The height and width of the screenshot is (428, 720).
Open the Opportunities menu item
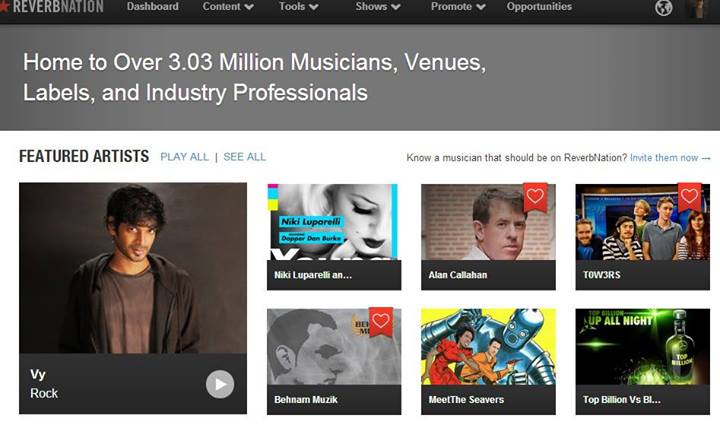click(x=539, y=7)
